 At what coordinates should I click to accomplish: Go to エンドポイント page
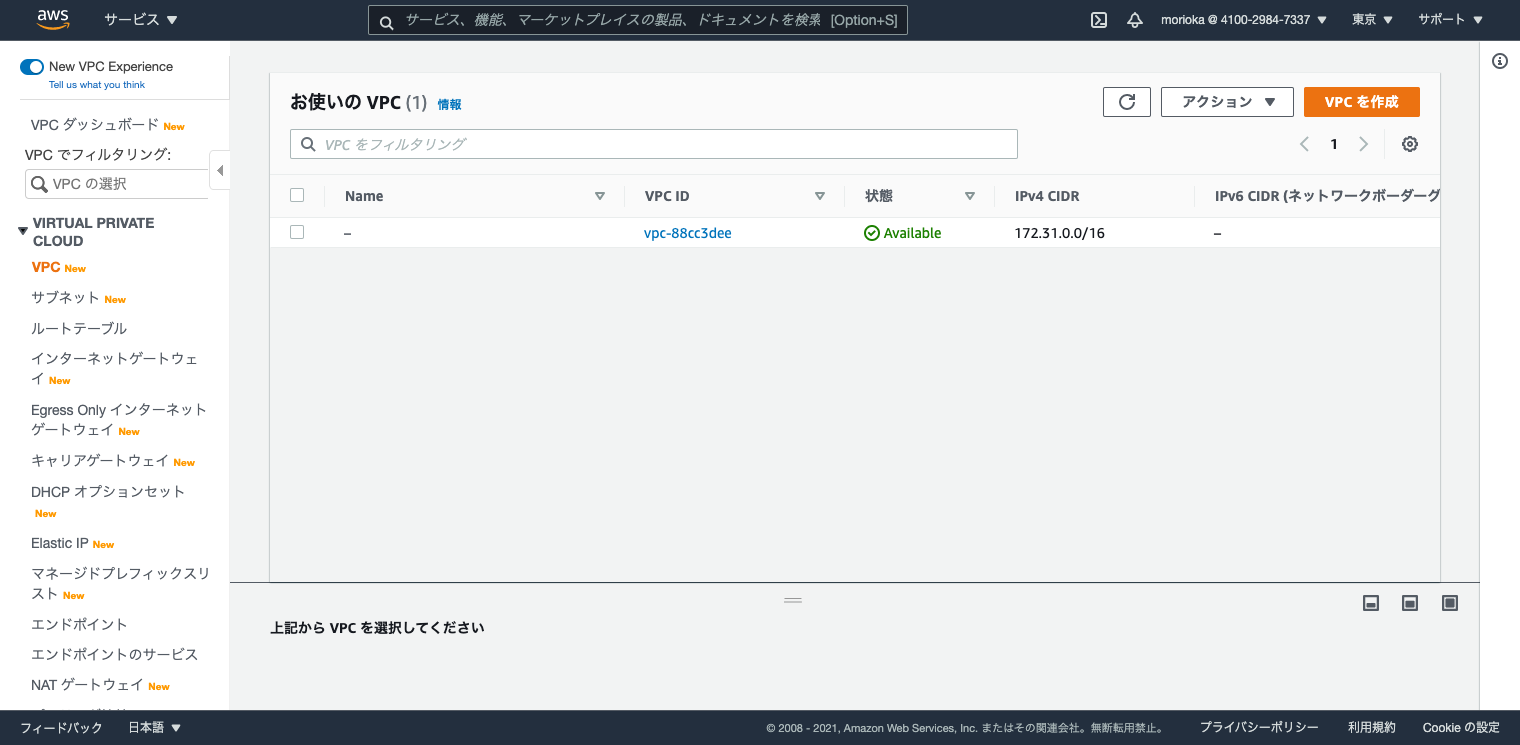[79, 624]
